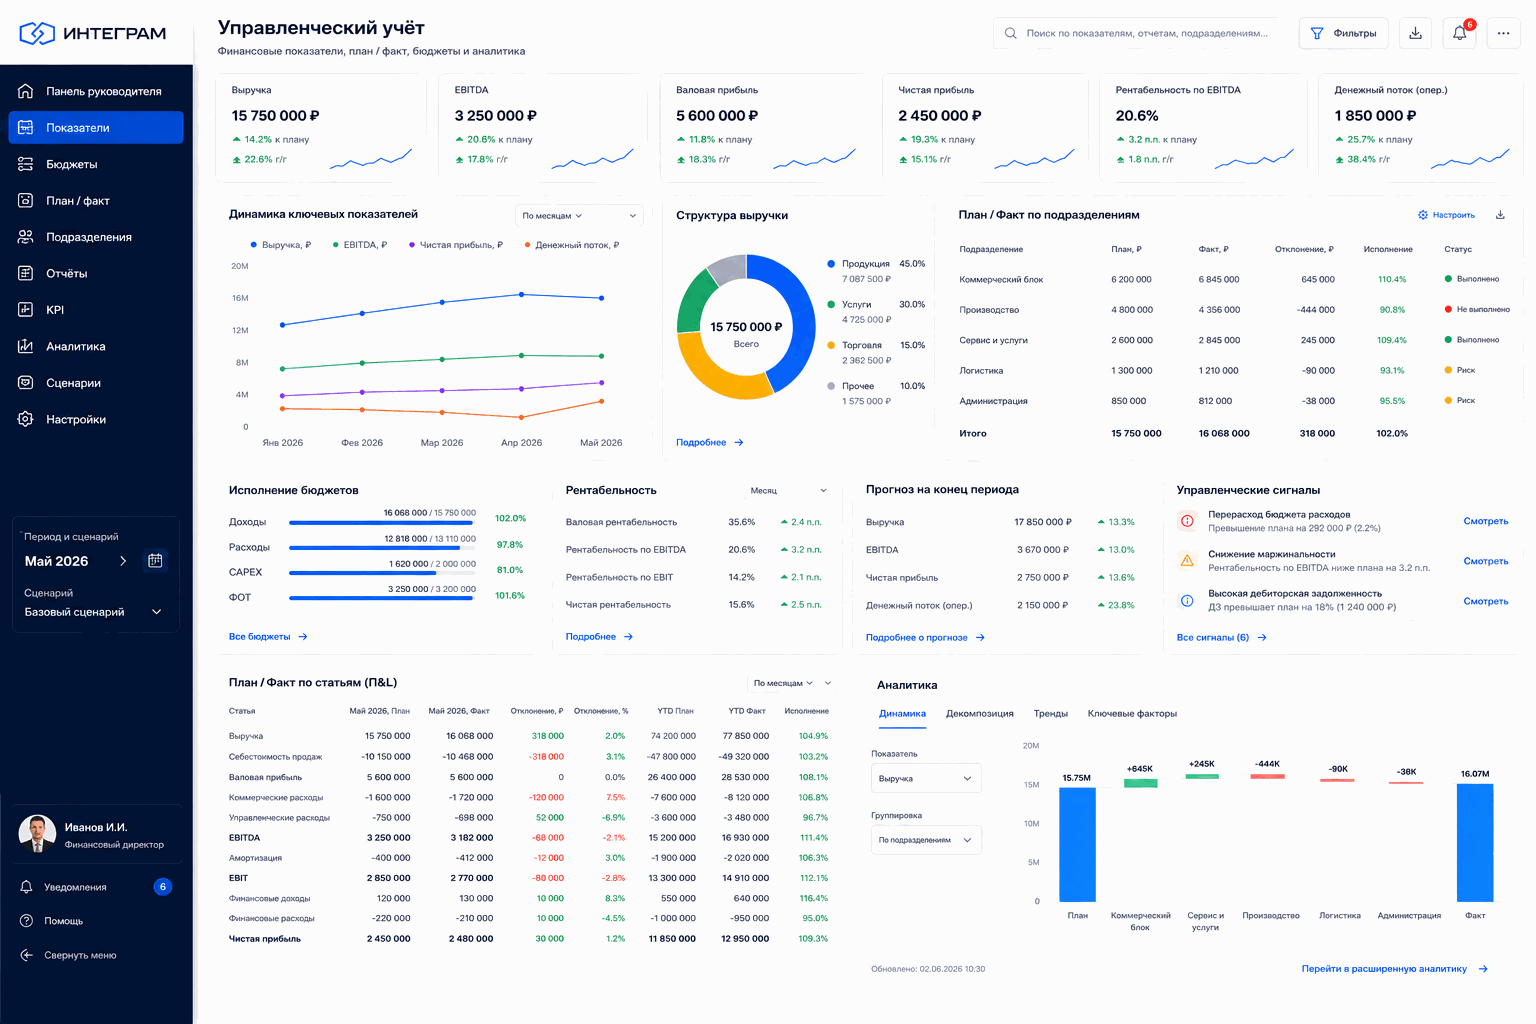The width and height of the screenshot is (1536, 1024).
Task: Click the download icon in top bar
Action: point(1416,33)
